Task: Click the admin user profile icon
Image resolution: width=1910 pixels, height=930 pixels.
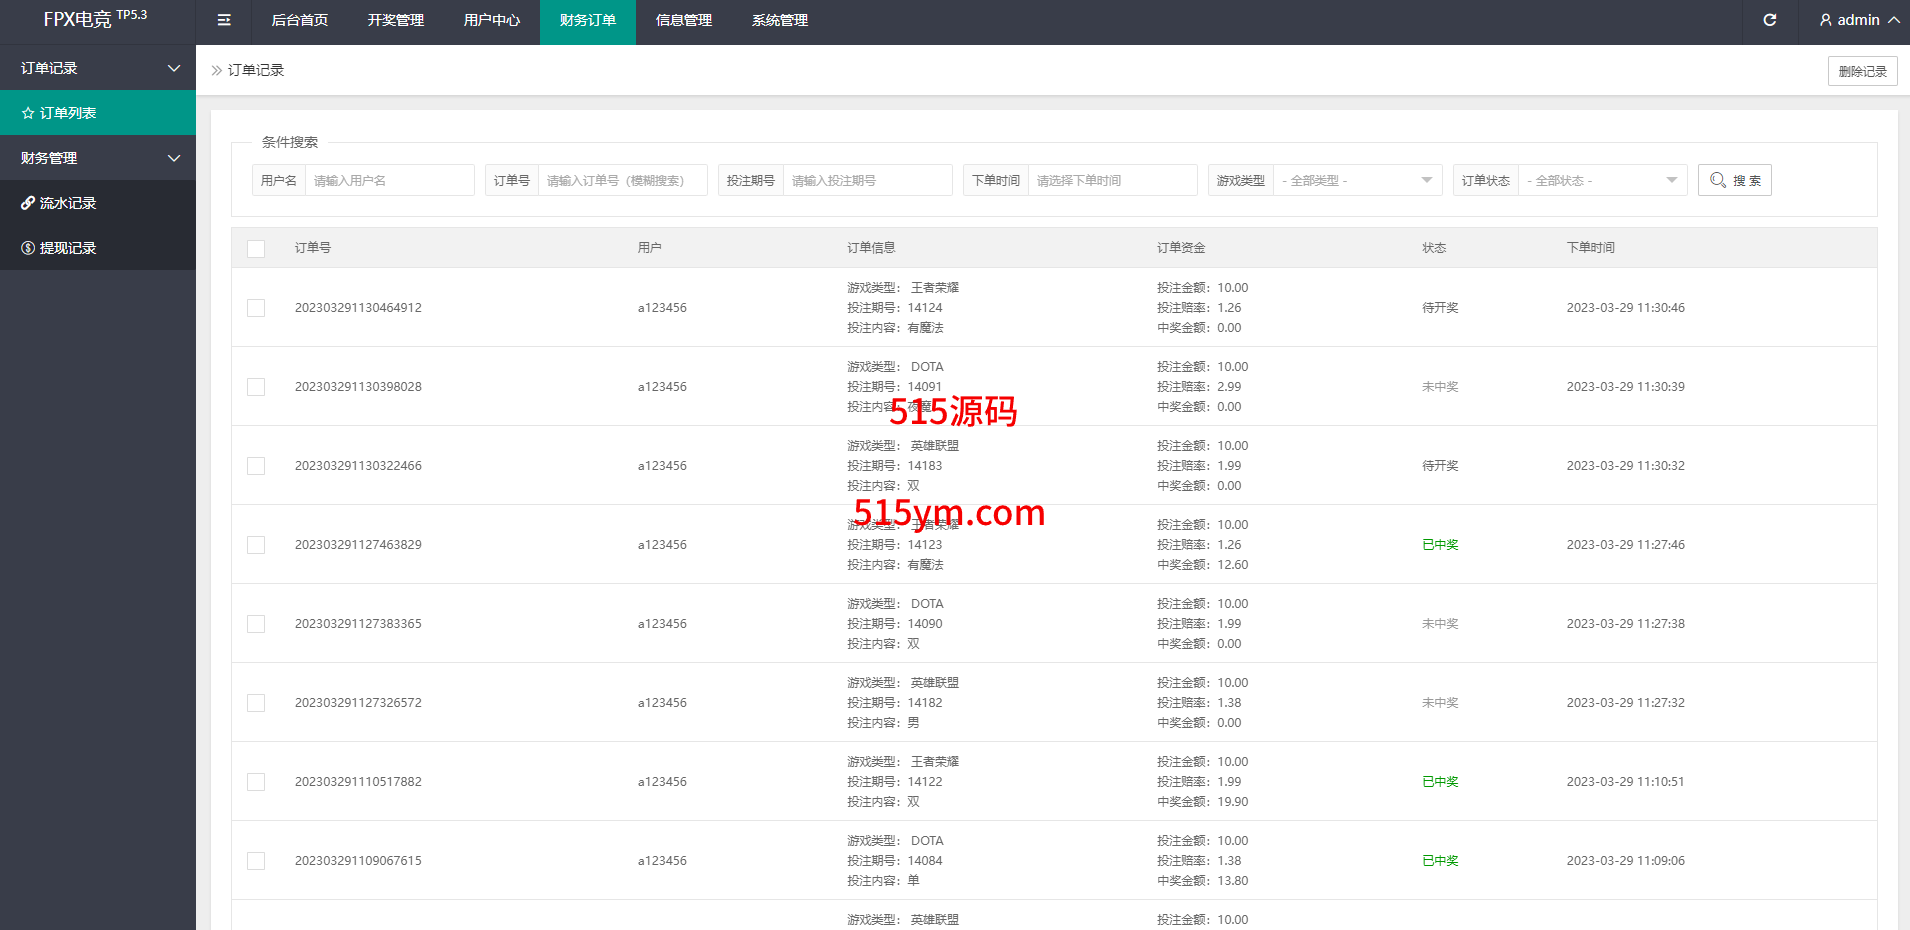Action: 1825,20
